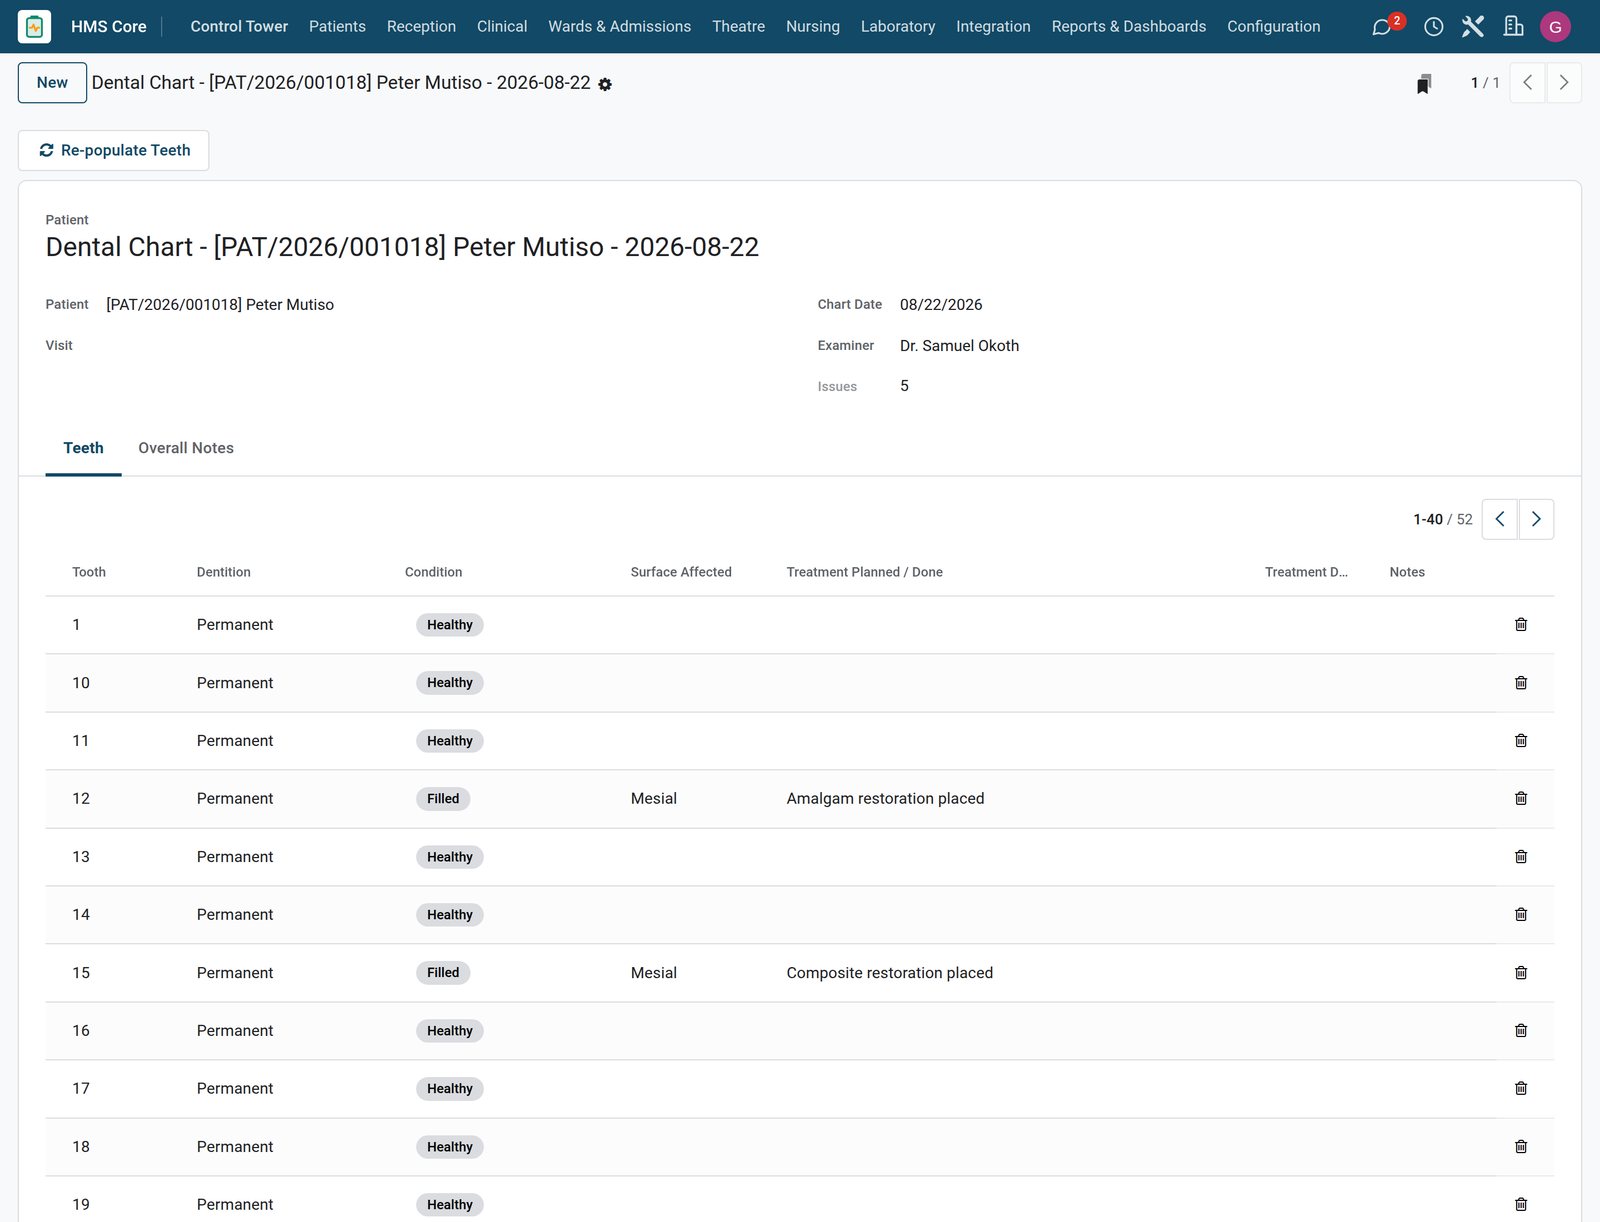Open the HMS Core app logo

[x=34, y=26]
